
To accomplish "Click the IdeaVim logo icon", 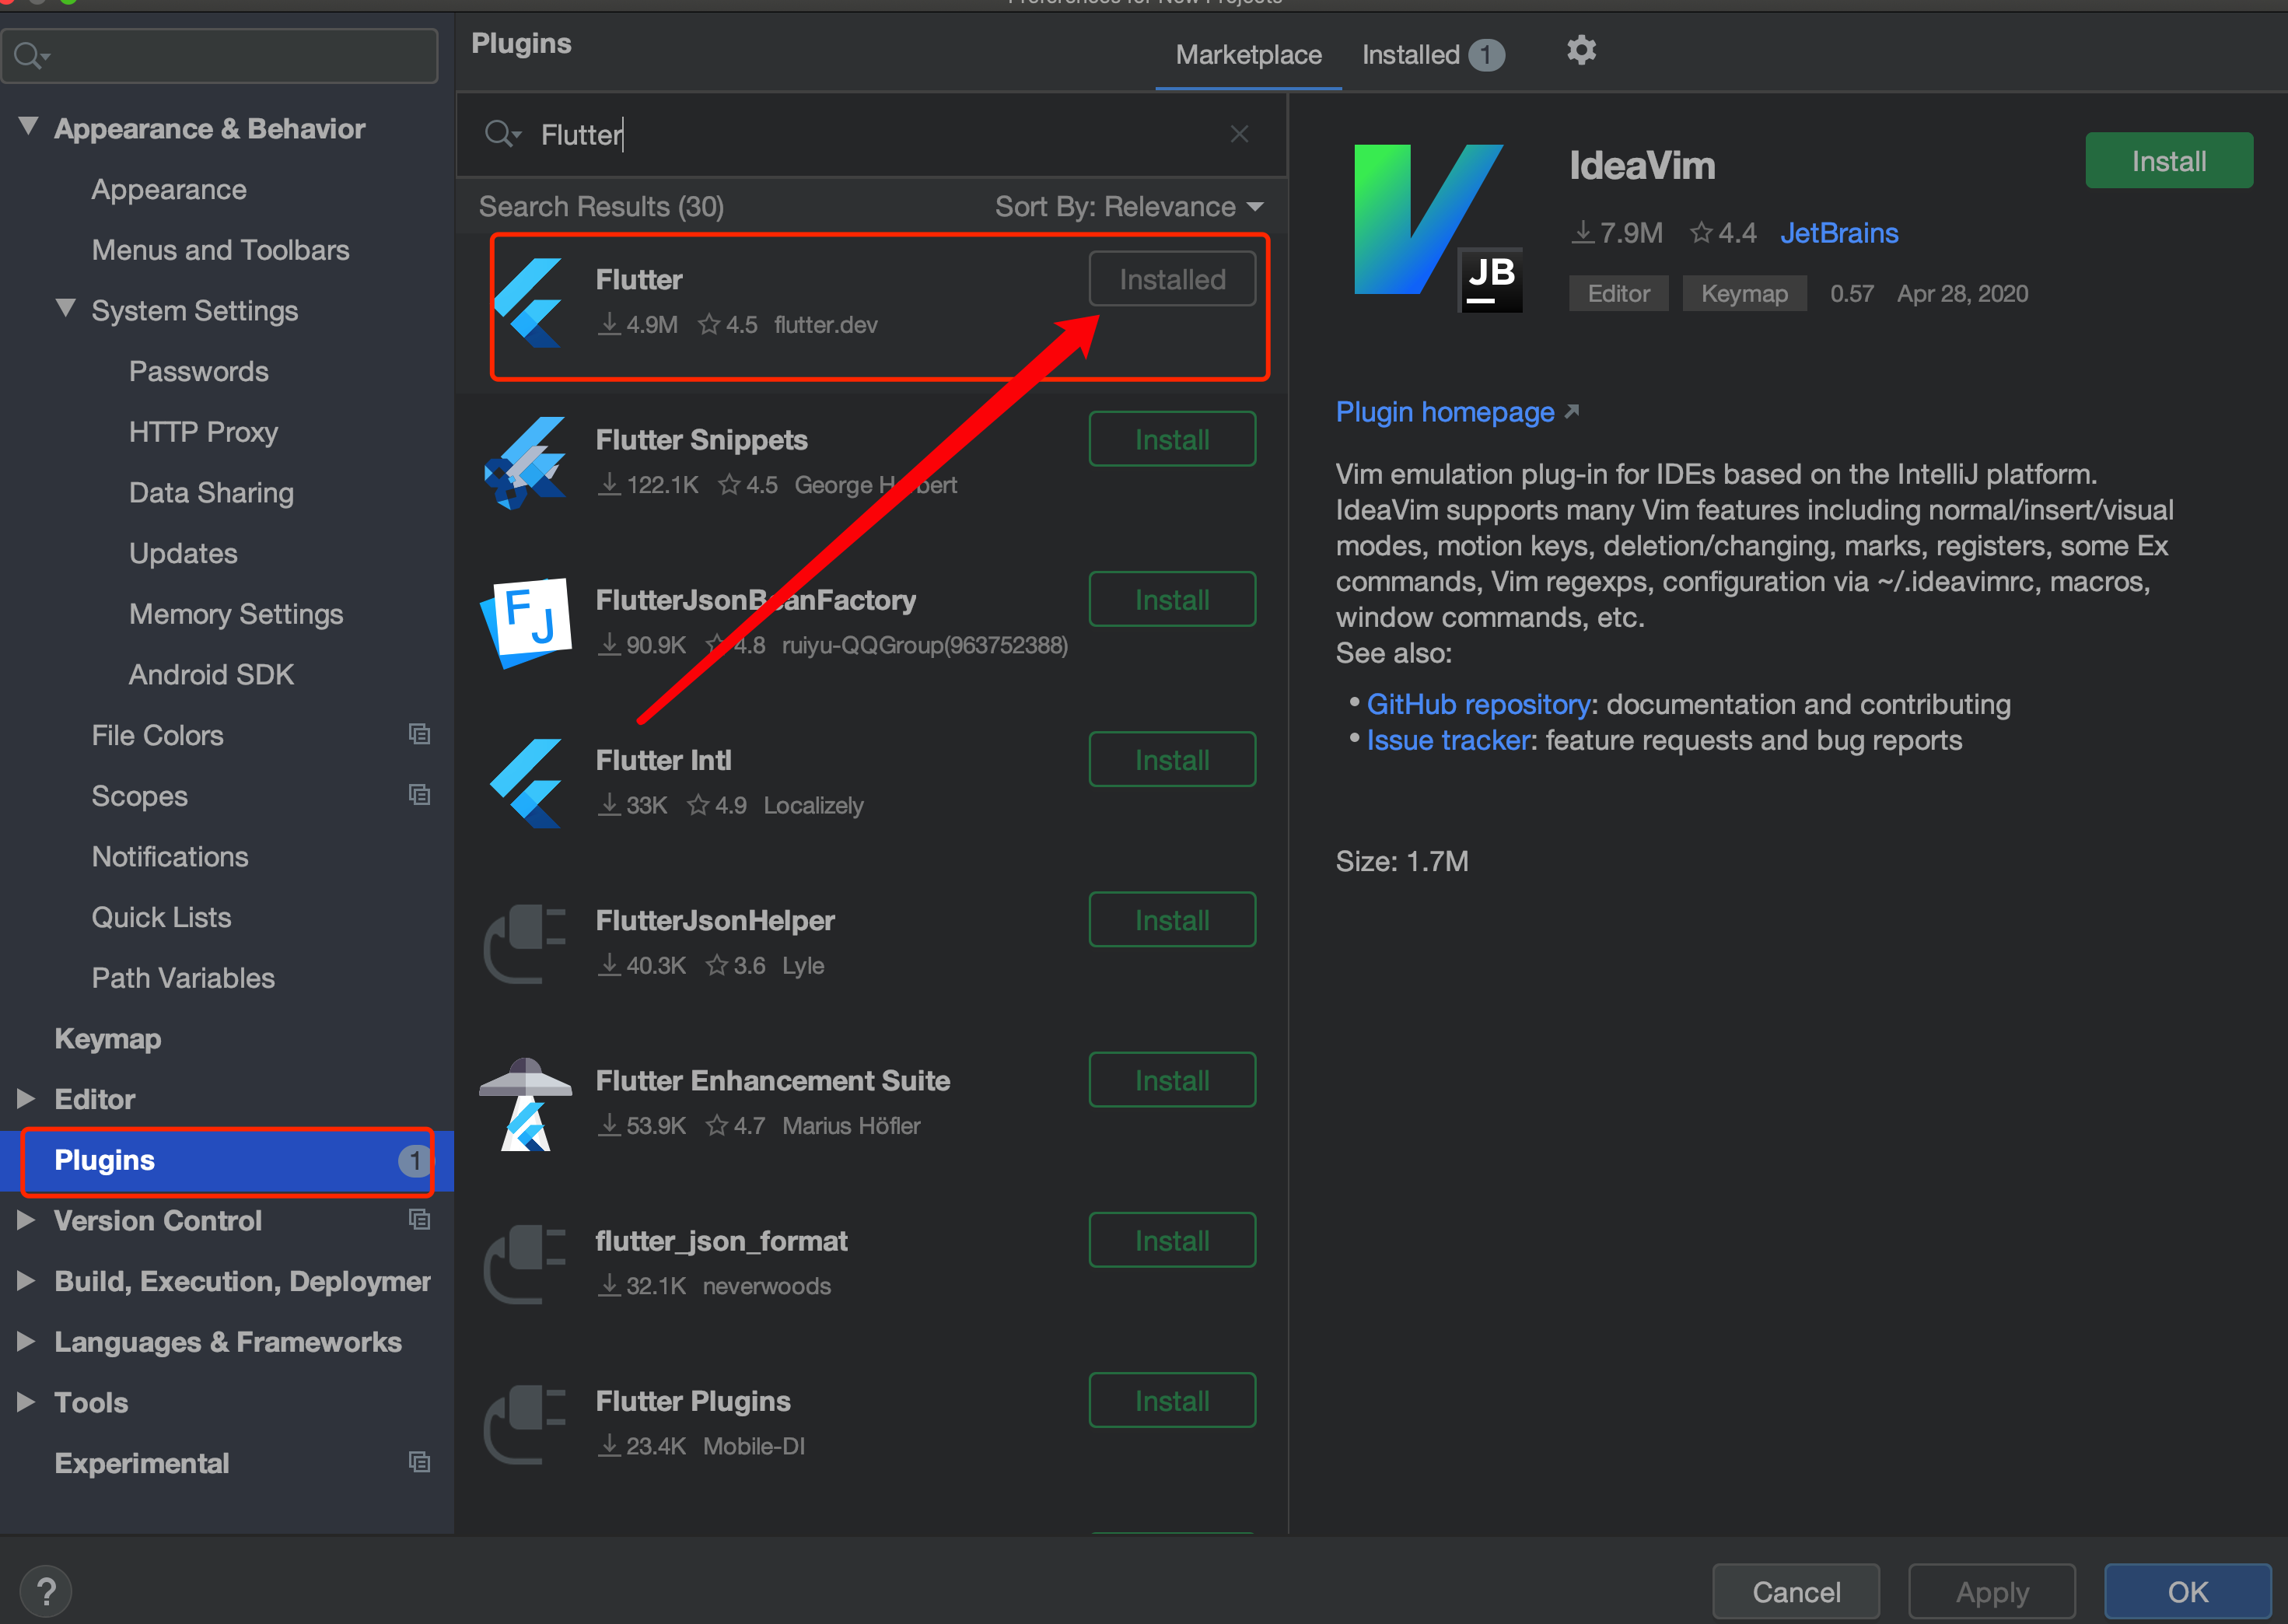I will 1435,226.
